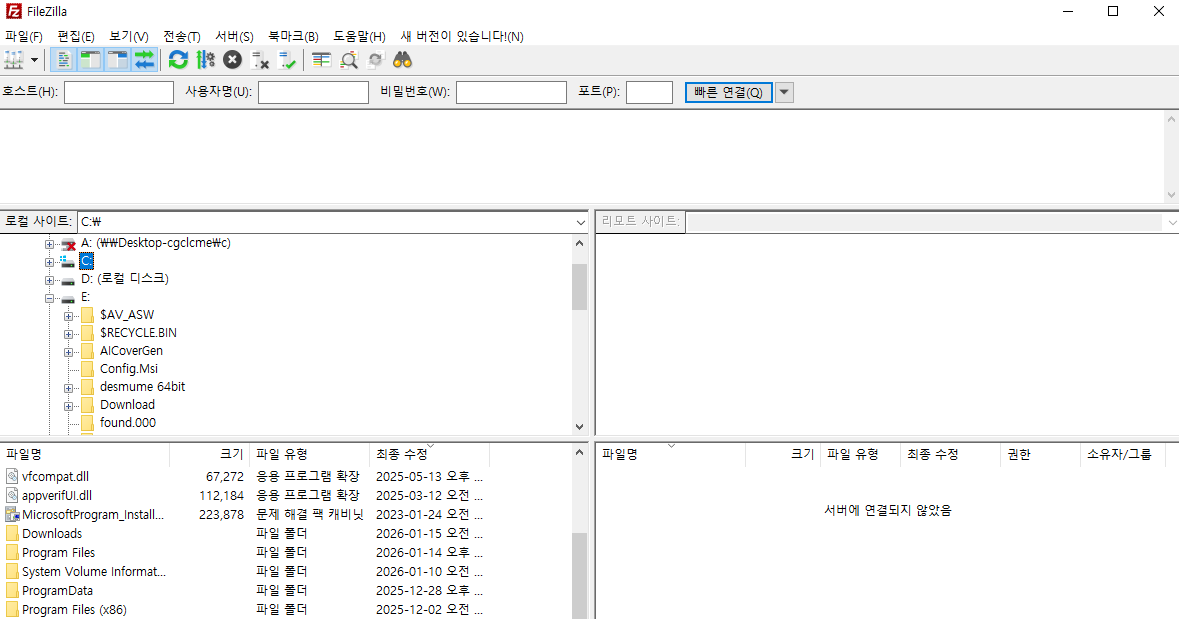The height and width of the screenshot is (619, 1179).
Task: Open the 도움말(H) menu
Action: tap(359, 36)
